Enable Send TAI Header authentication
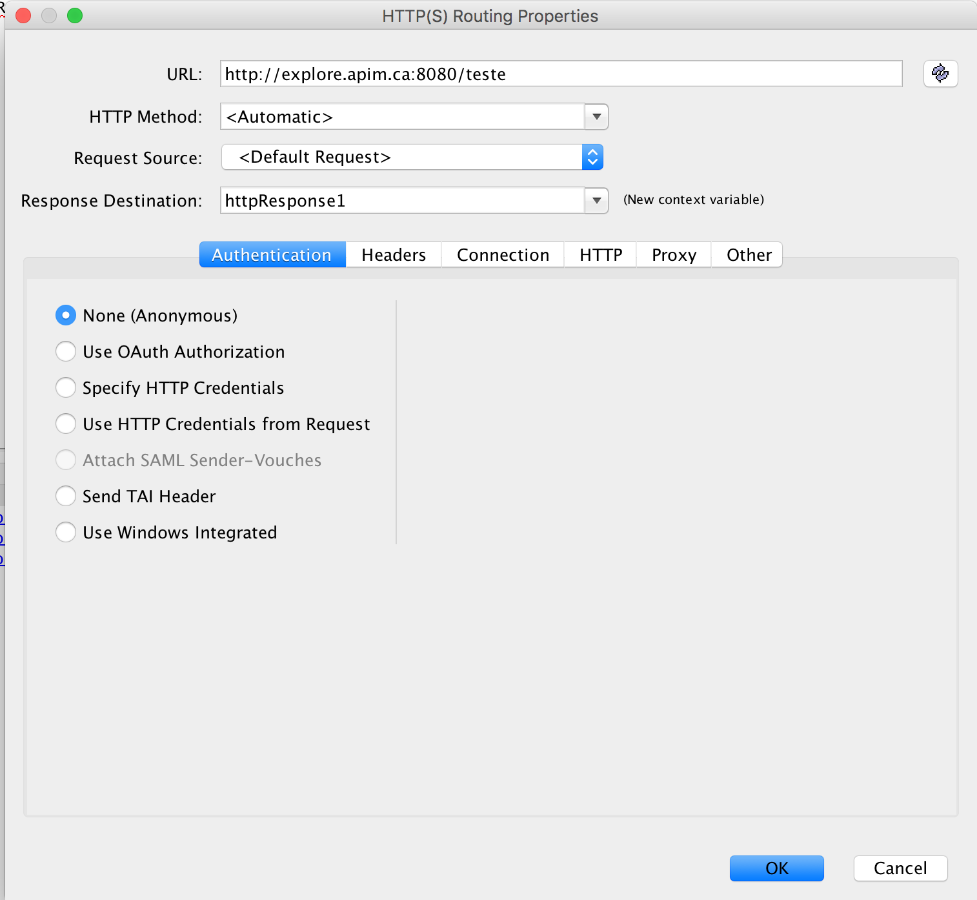The height and width of the screenshot is (900, 977). 65,495
